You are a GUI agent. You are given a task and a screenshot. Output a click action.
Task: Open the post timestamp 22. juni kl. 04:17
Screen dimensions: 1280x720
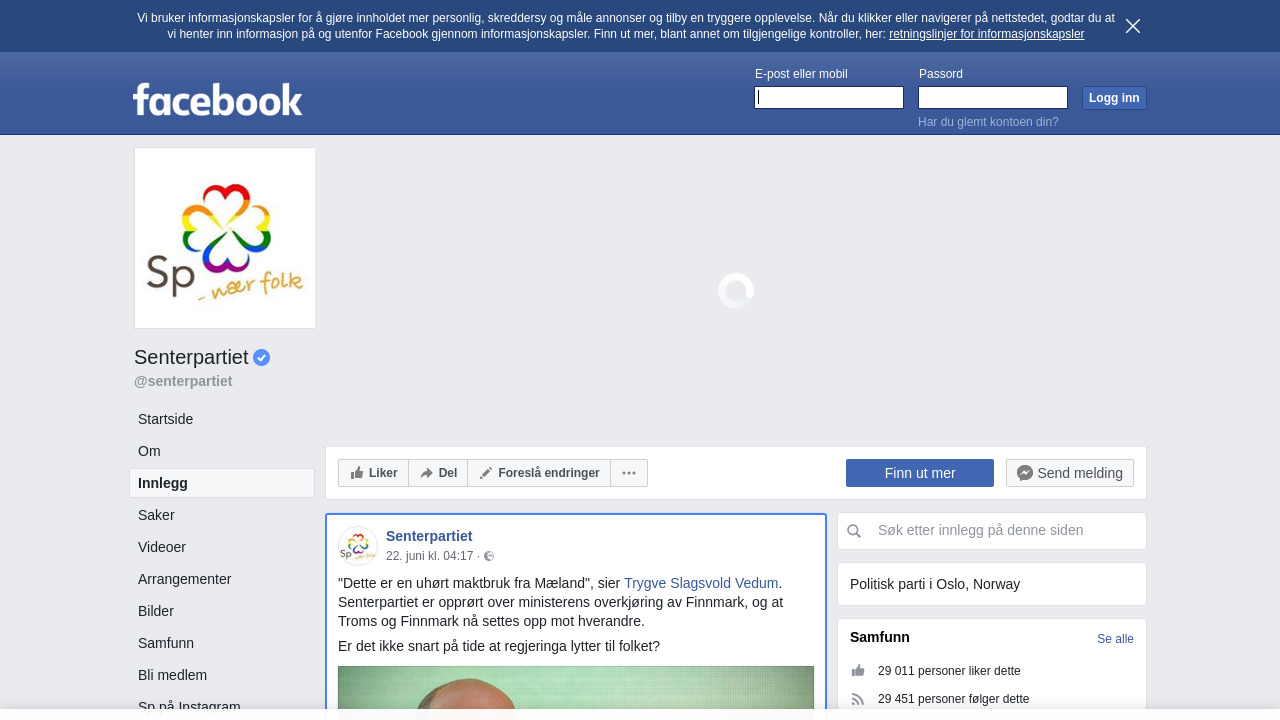pyautogui.click(x=430, y=556)
